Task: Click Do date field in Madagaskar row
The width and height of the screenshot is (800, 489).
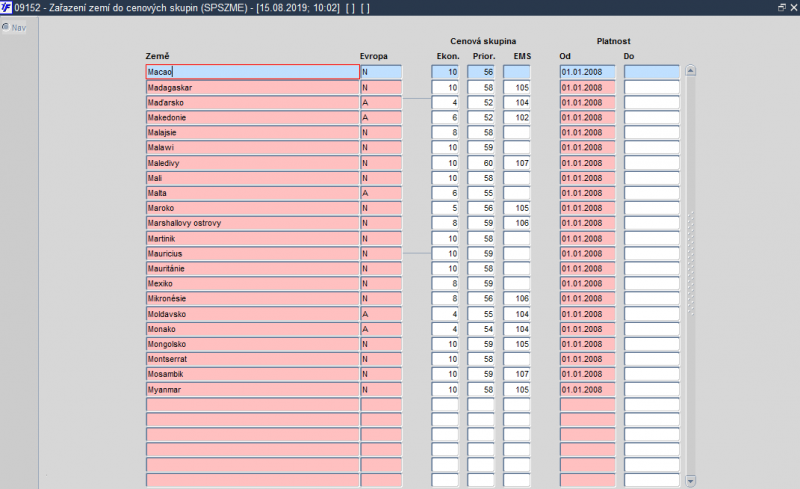Action: click(x=652, y=87)
